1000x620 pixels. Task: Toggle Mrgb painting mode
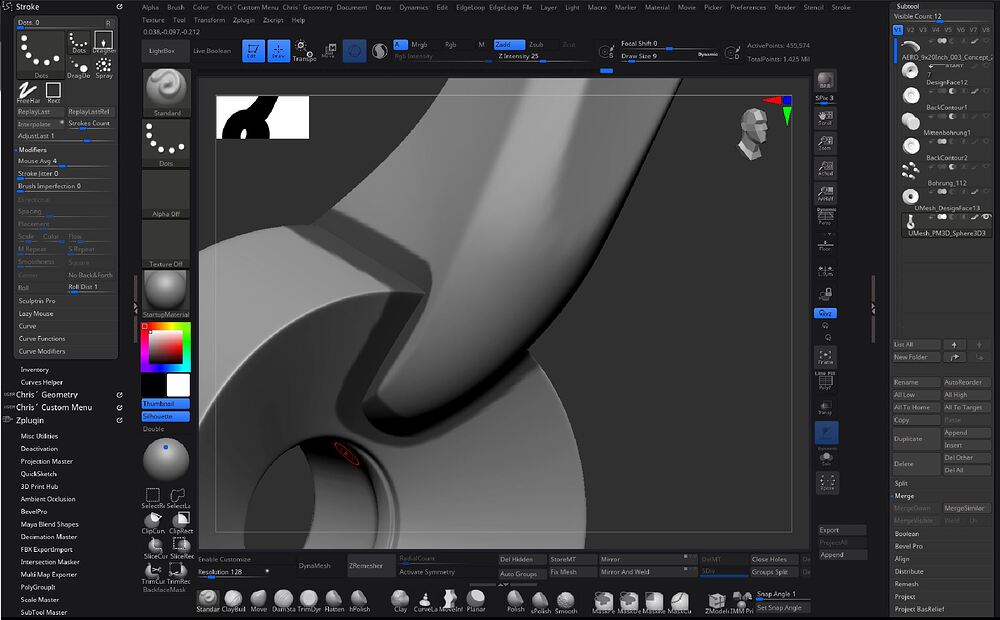pyautogui.click(x=419, y=45)
